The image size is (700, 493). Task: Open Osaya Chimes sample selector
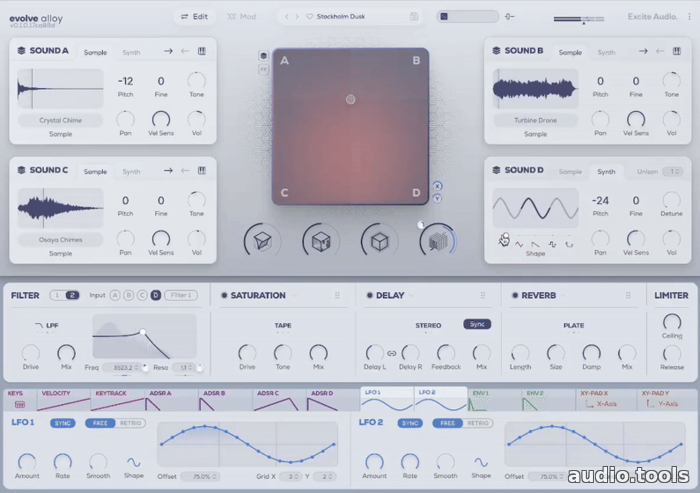[x=60, y=240]
